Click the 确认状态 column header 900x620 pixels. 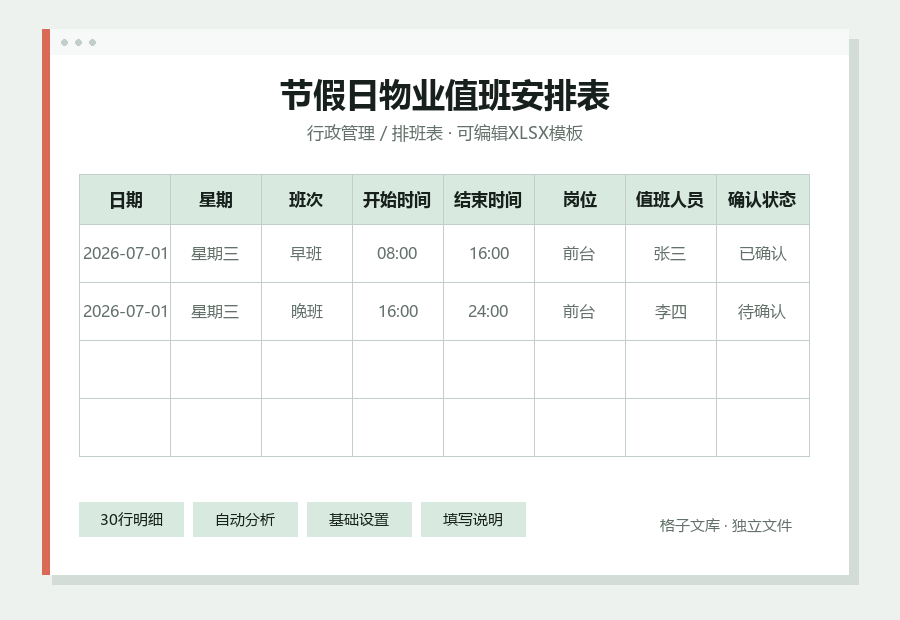tap(762, 200)
